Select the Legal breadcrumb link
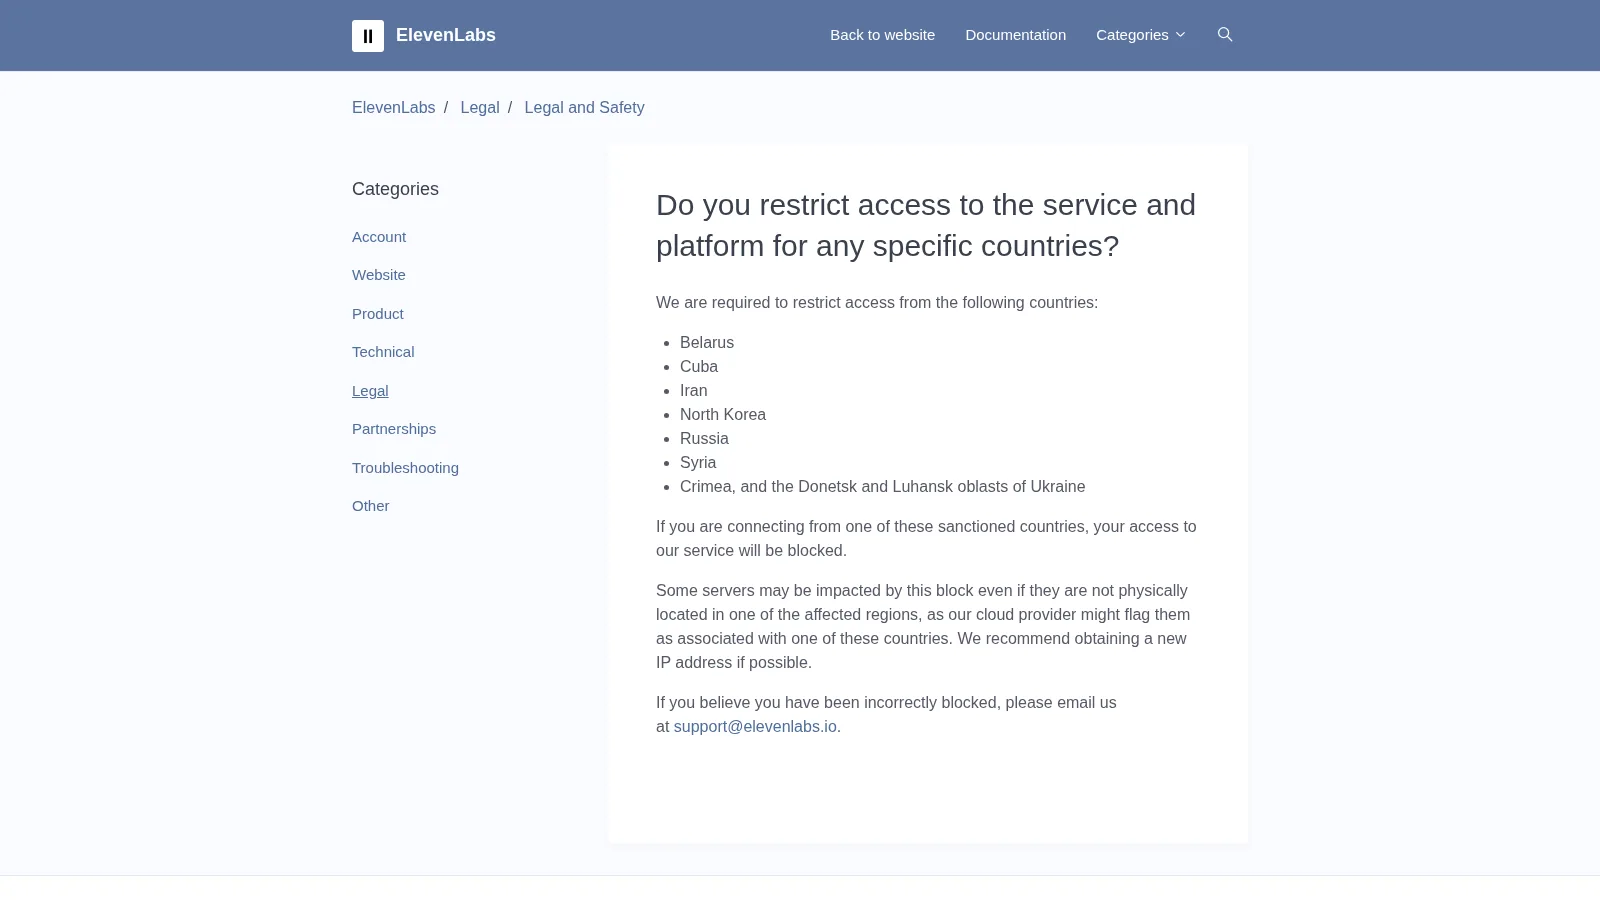The width and height of the screenshot is (1600, 900). pyautogui.click(x=480, y=108)
